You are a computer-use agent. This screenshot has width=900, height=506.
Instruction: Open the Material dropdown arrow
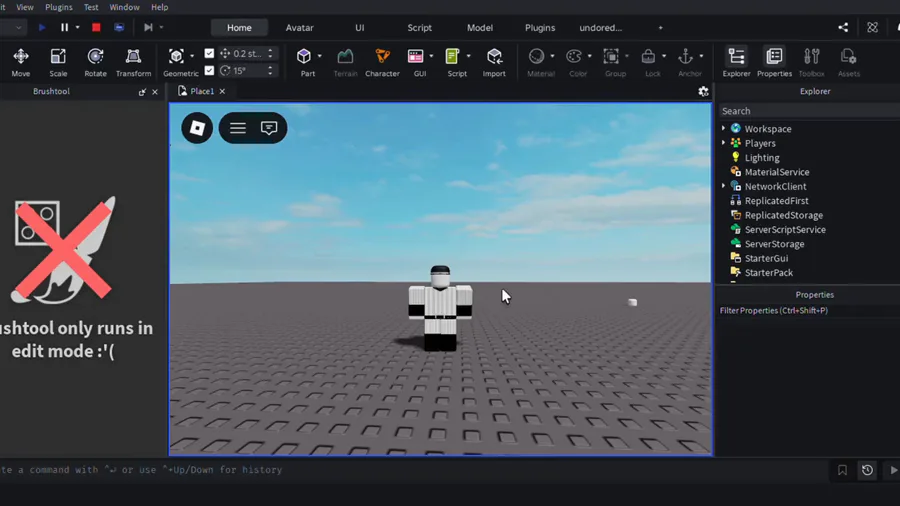[552, 56]
